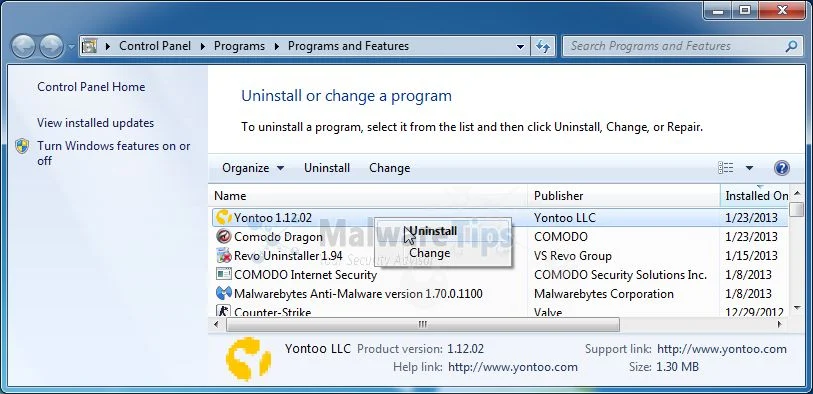Select the Comodo Dragon row
The height and width of the screenshot is (394, 813).
coord(499,237)
